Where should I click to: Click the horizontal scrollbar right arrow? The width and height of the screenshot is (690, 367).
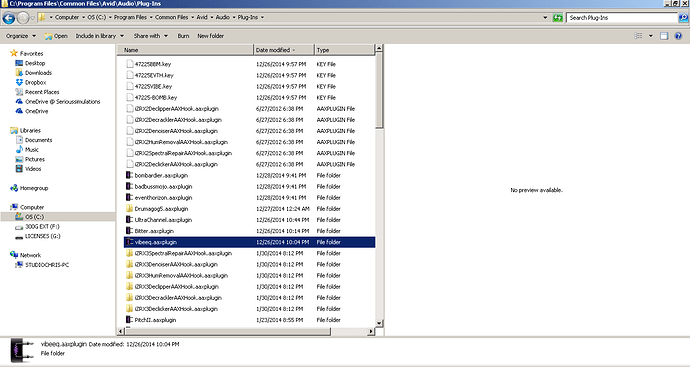pos(371,331)
